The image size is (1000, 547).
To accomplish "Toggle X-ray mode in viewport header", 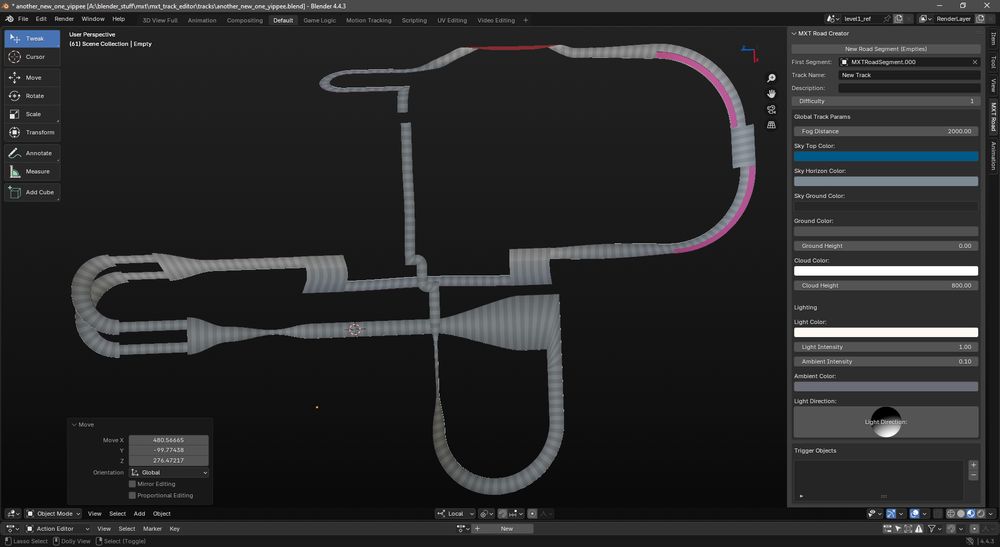I will (938, 514).
